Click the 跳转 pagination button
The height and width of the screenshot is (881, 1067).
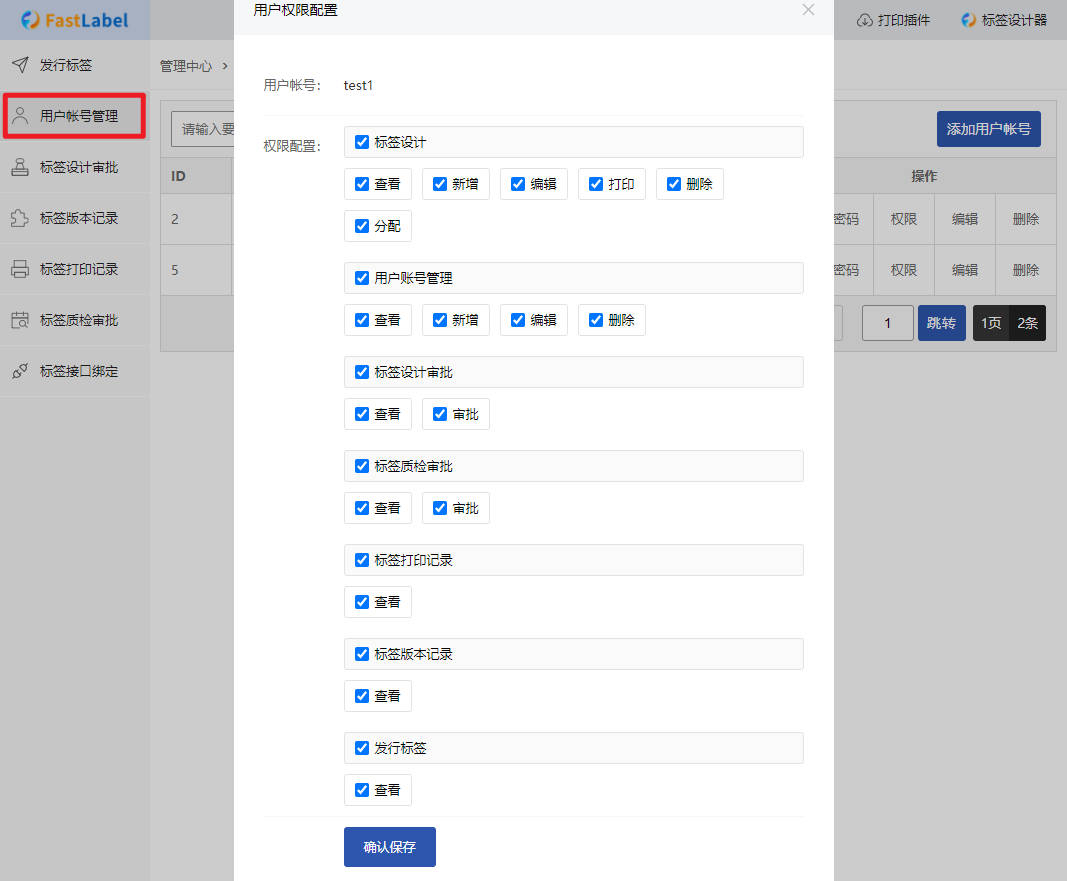coord(941,323)
